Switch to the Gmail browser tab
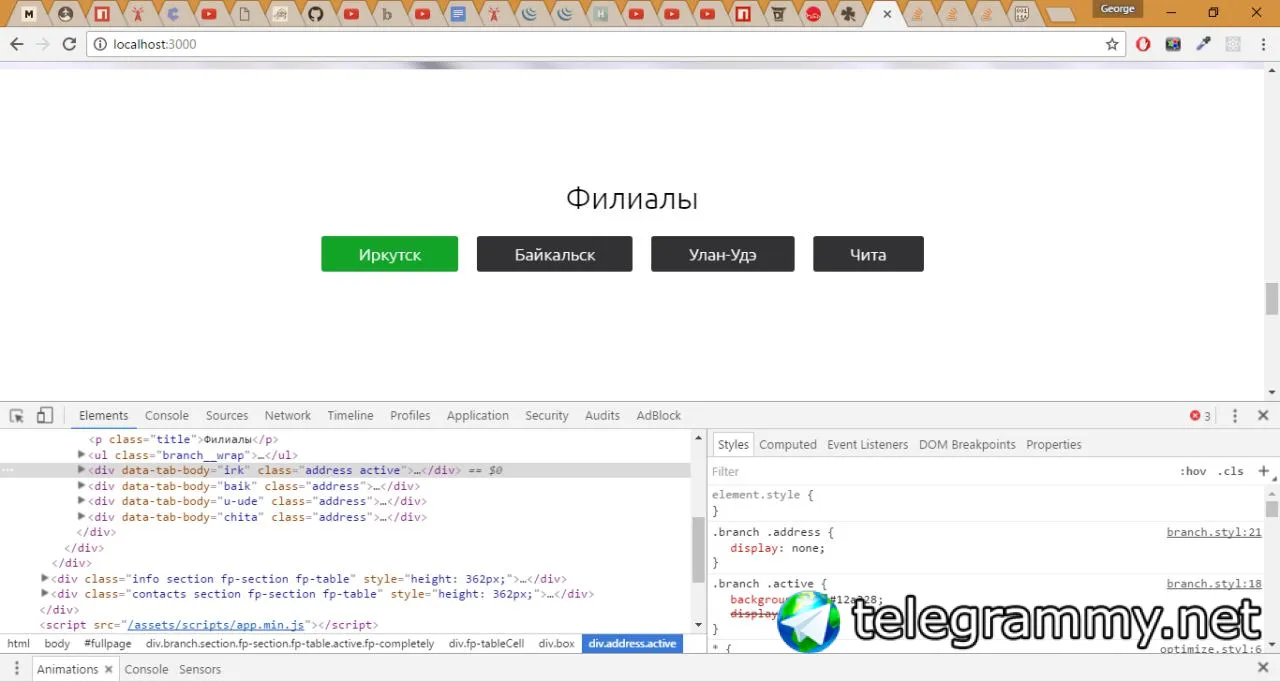Screen dimensions: 1280x682 coord(30,14)
